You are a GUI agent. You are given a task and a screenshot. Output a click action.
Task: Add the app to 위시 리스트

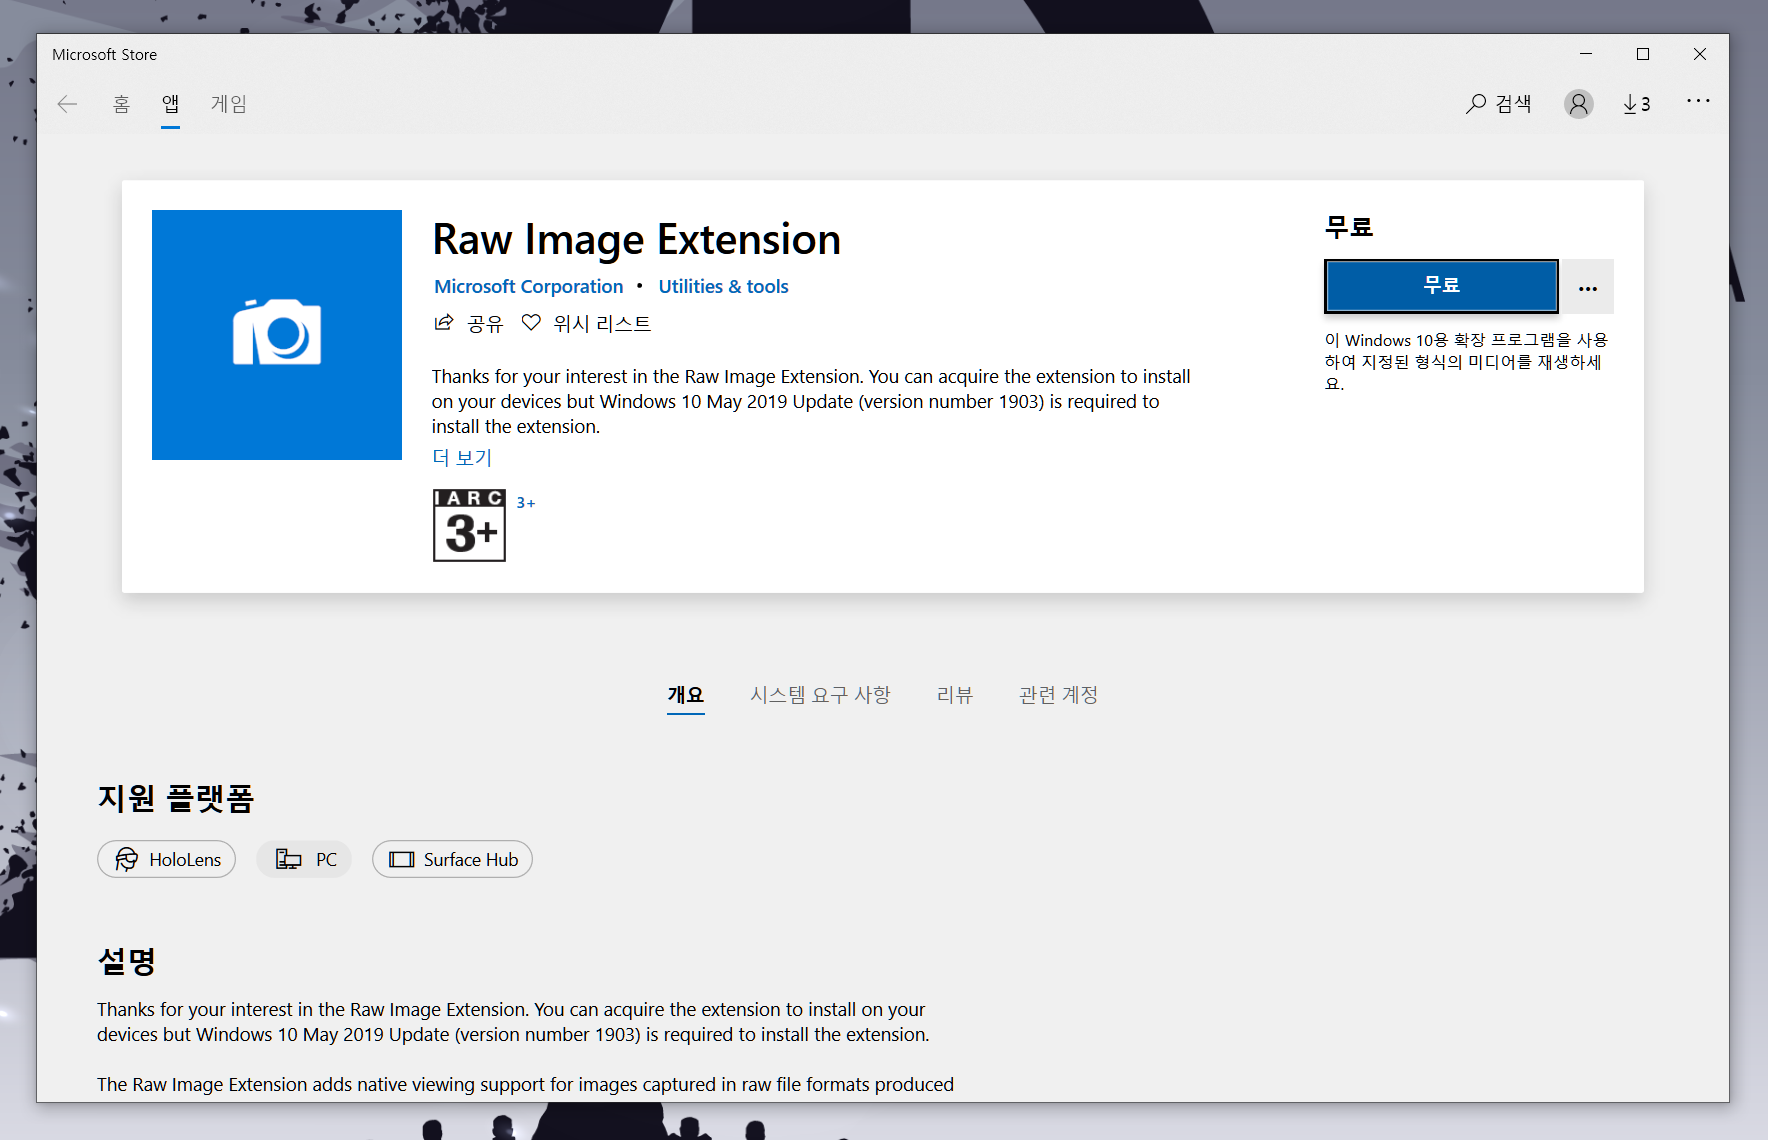pos(586,323)
